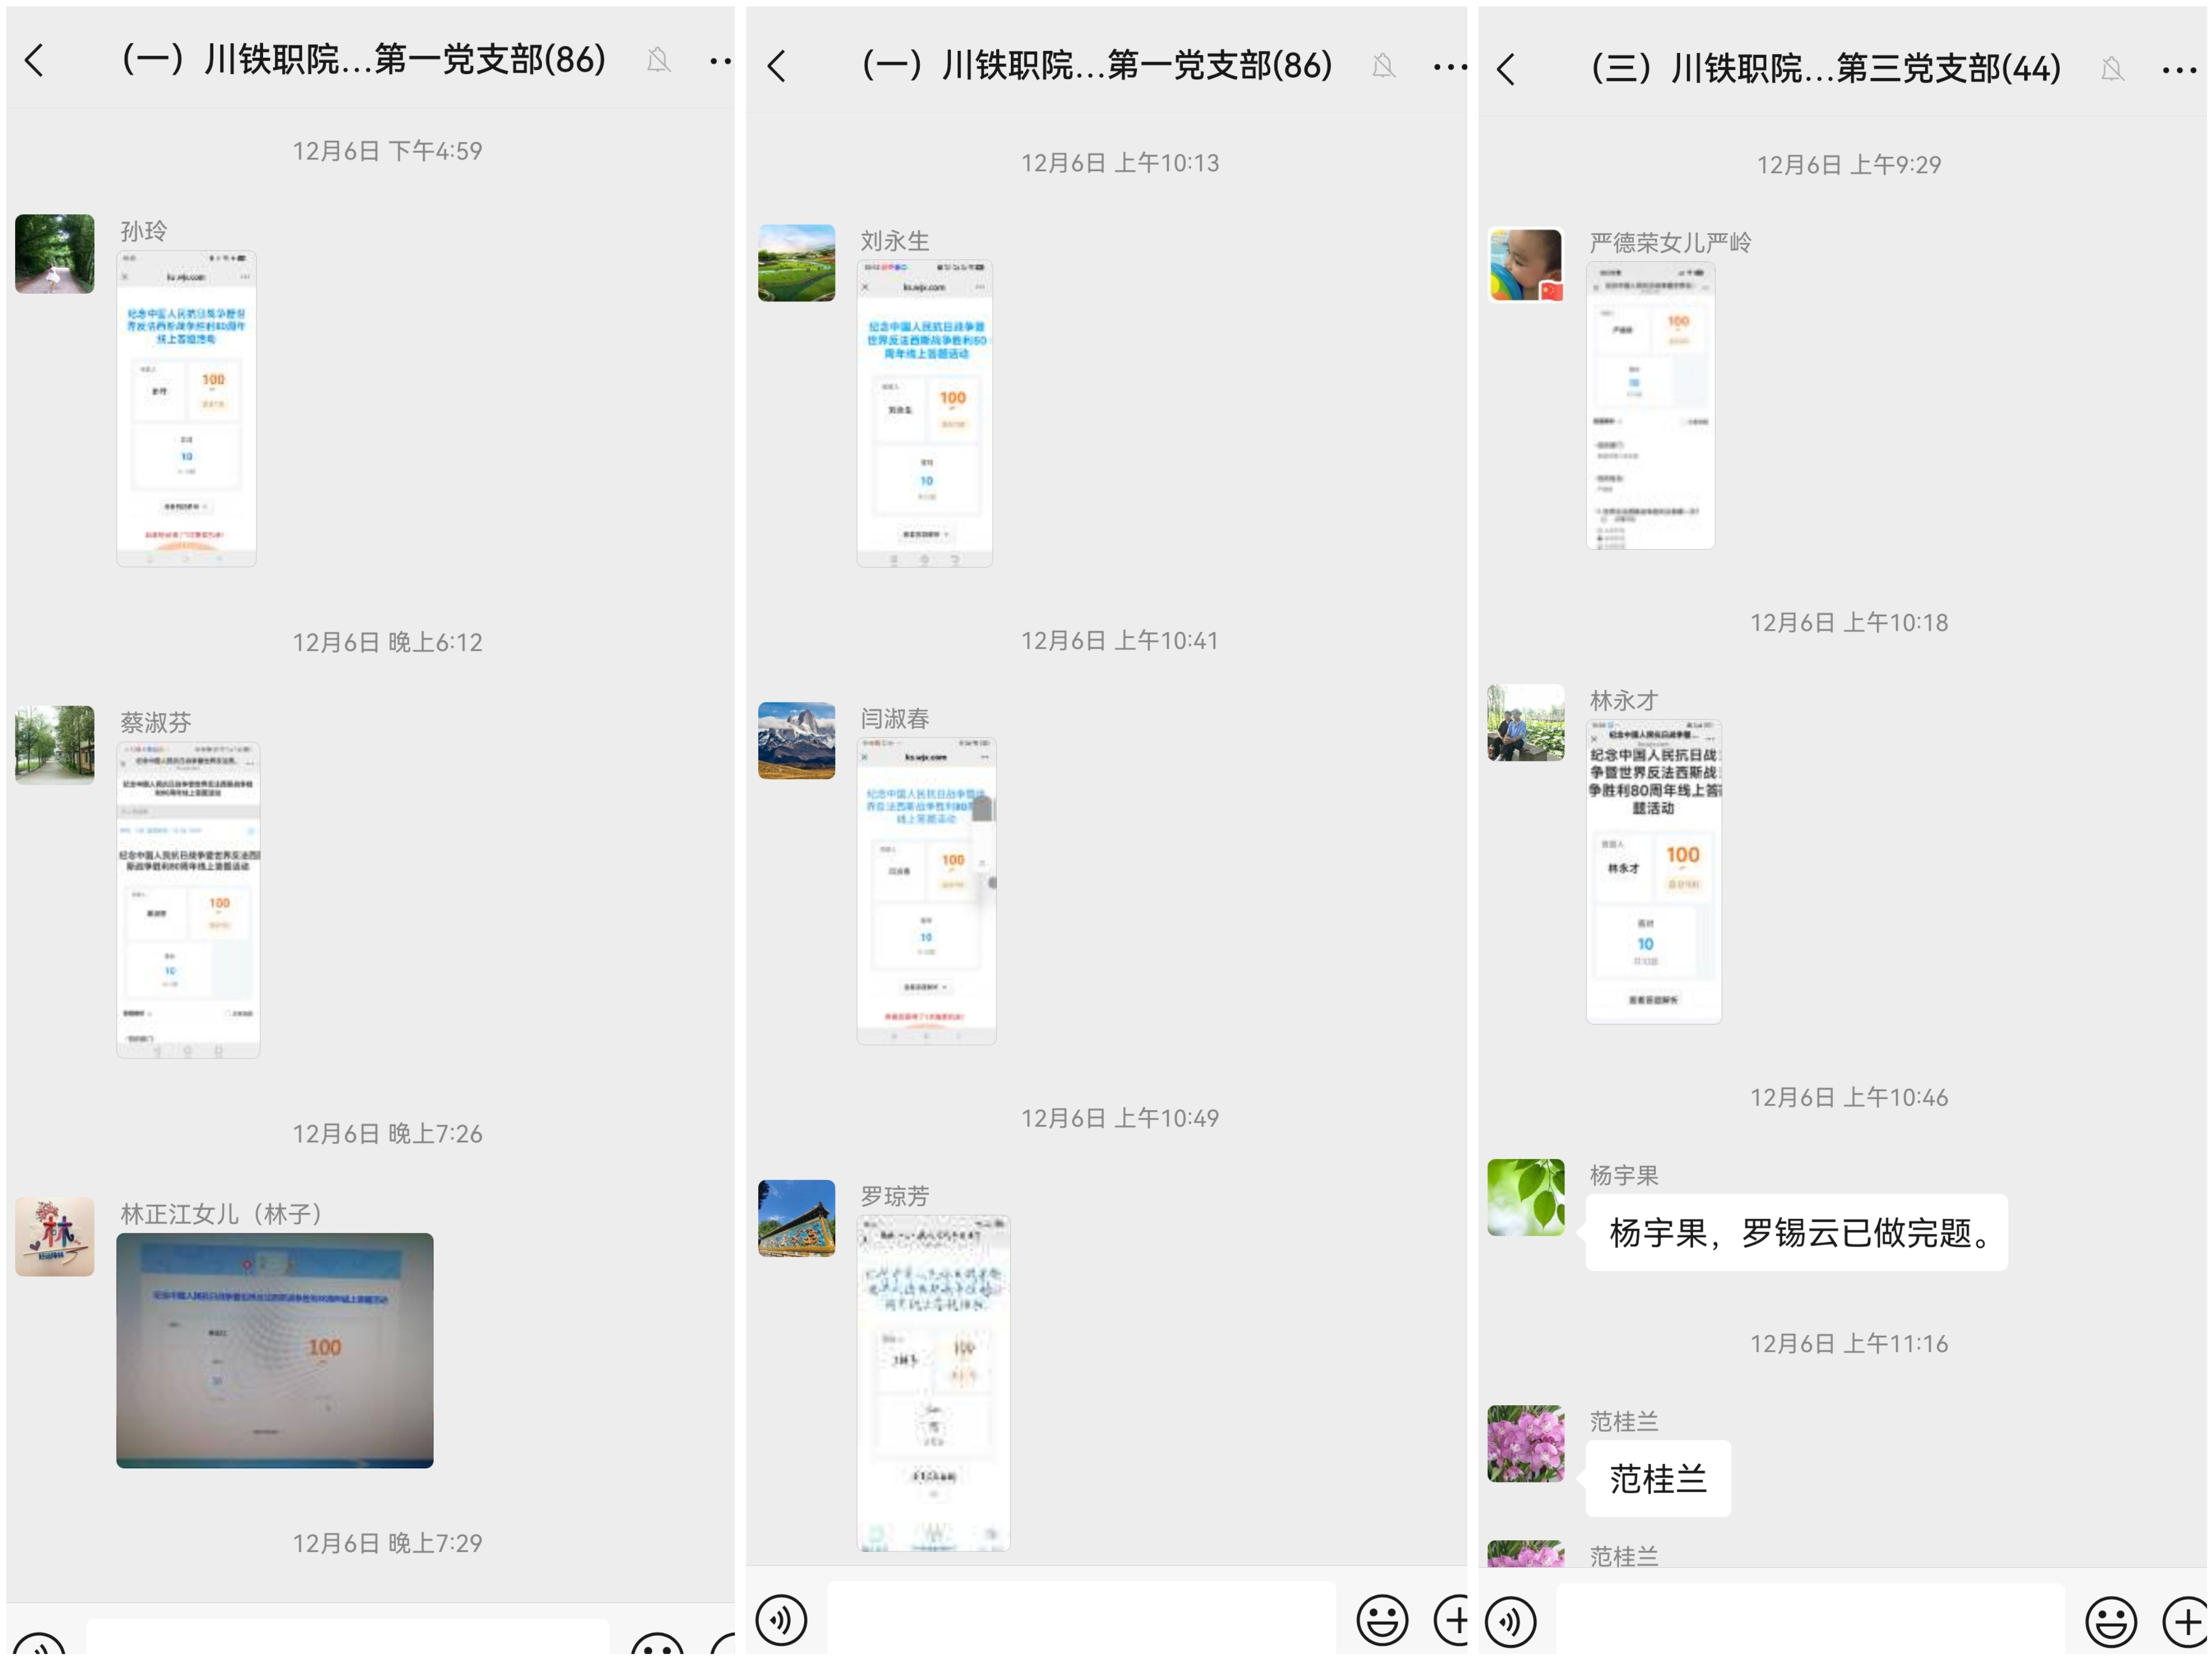View 林子's photo of 100 score
Image resolution: width=2212 pixels, height=1659 pixels.
point(274,1350)
